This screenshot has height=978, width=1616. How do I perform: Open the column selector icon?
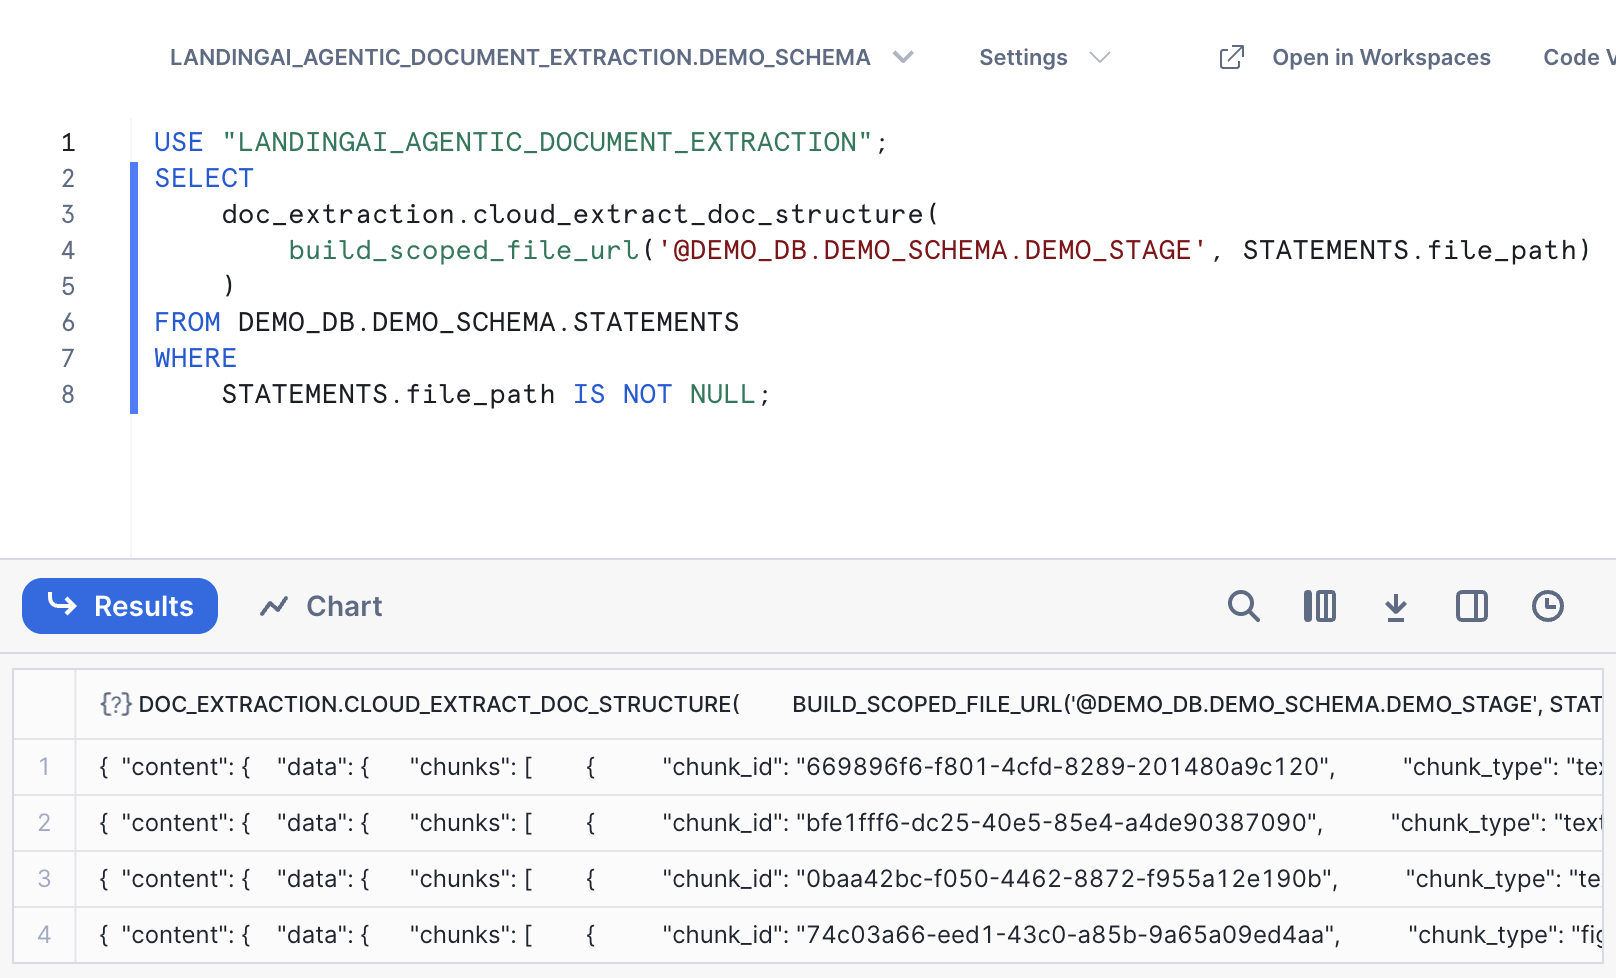(1319, 606)
